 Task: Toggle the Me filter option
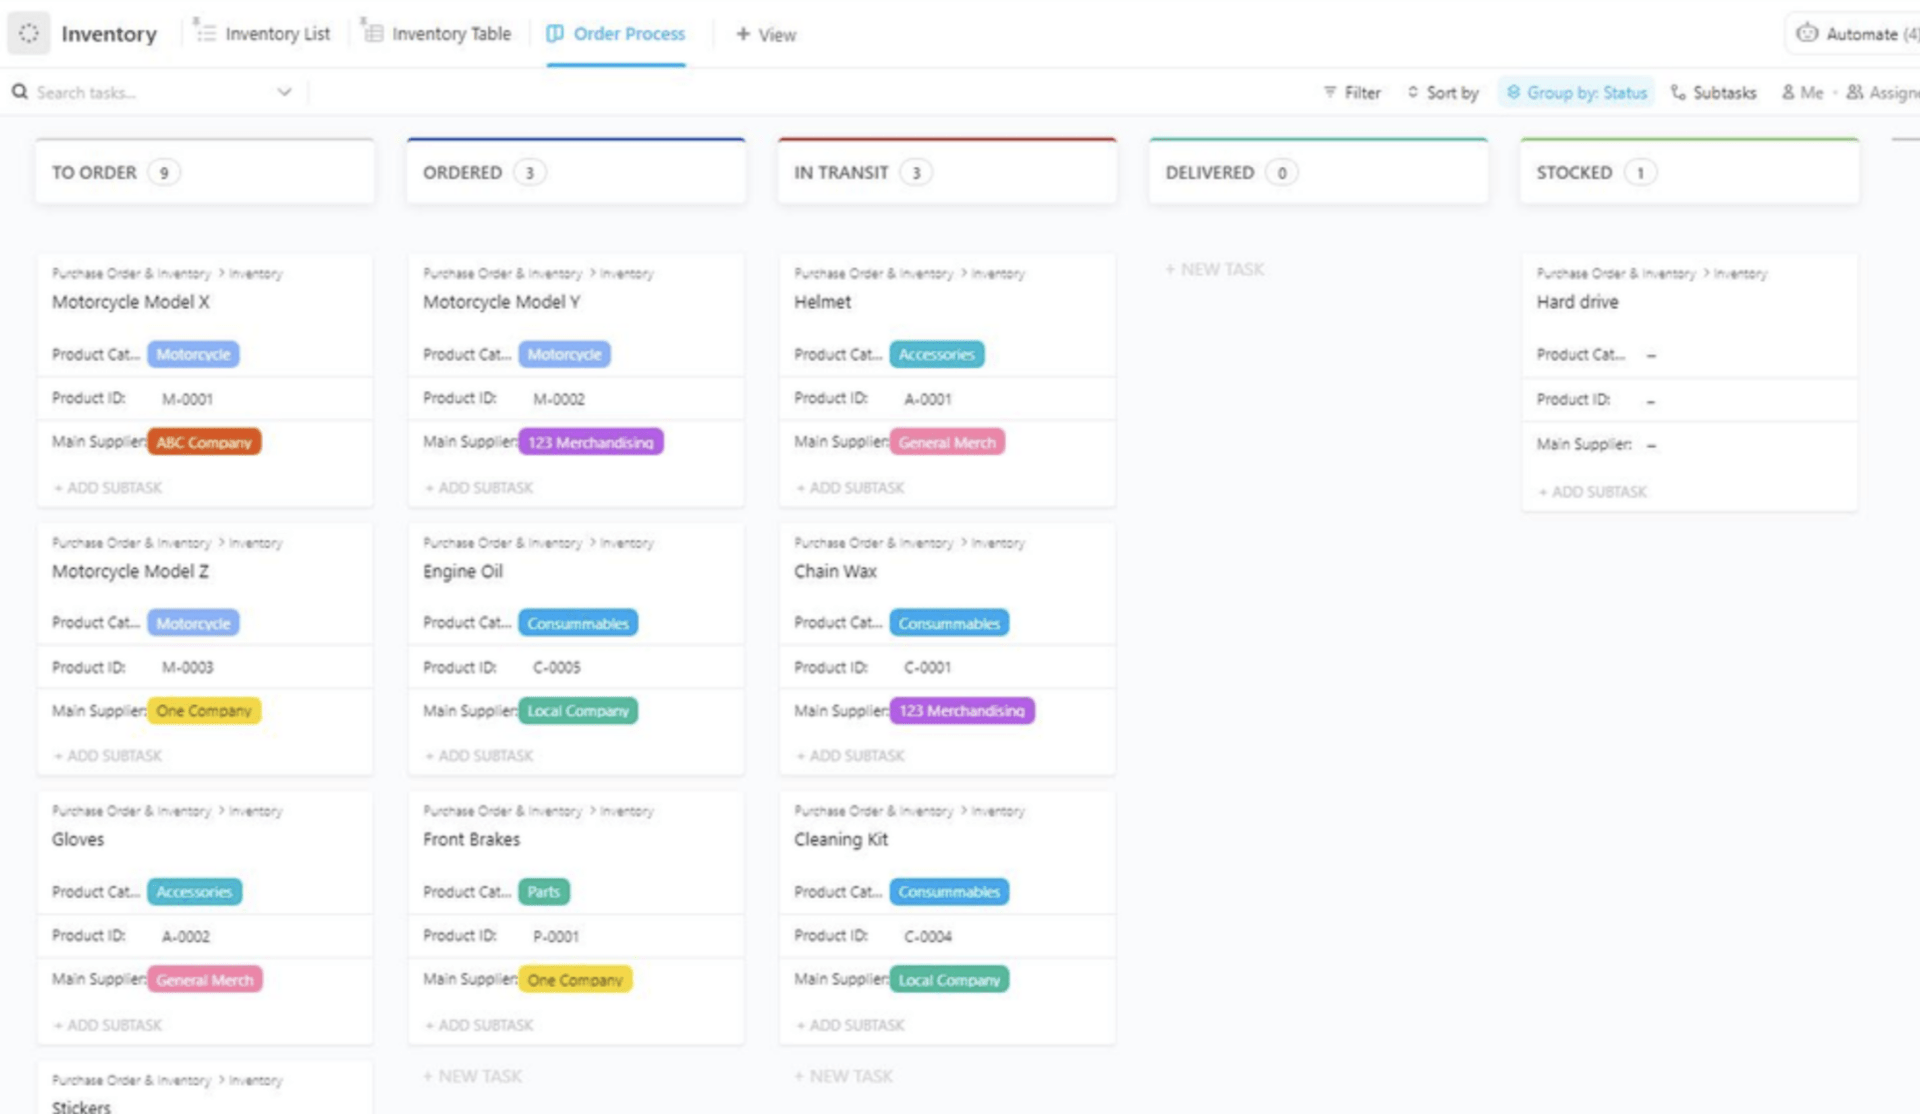click(1799, 92)
